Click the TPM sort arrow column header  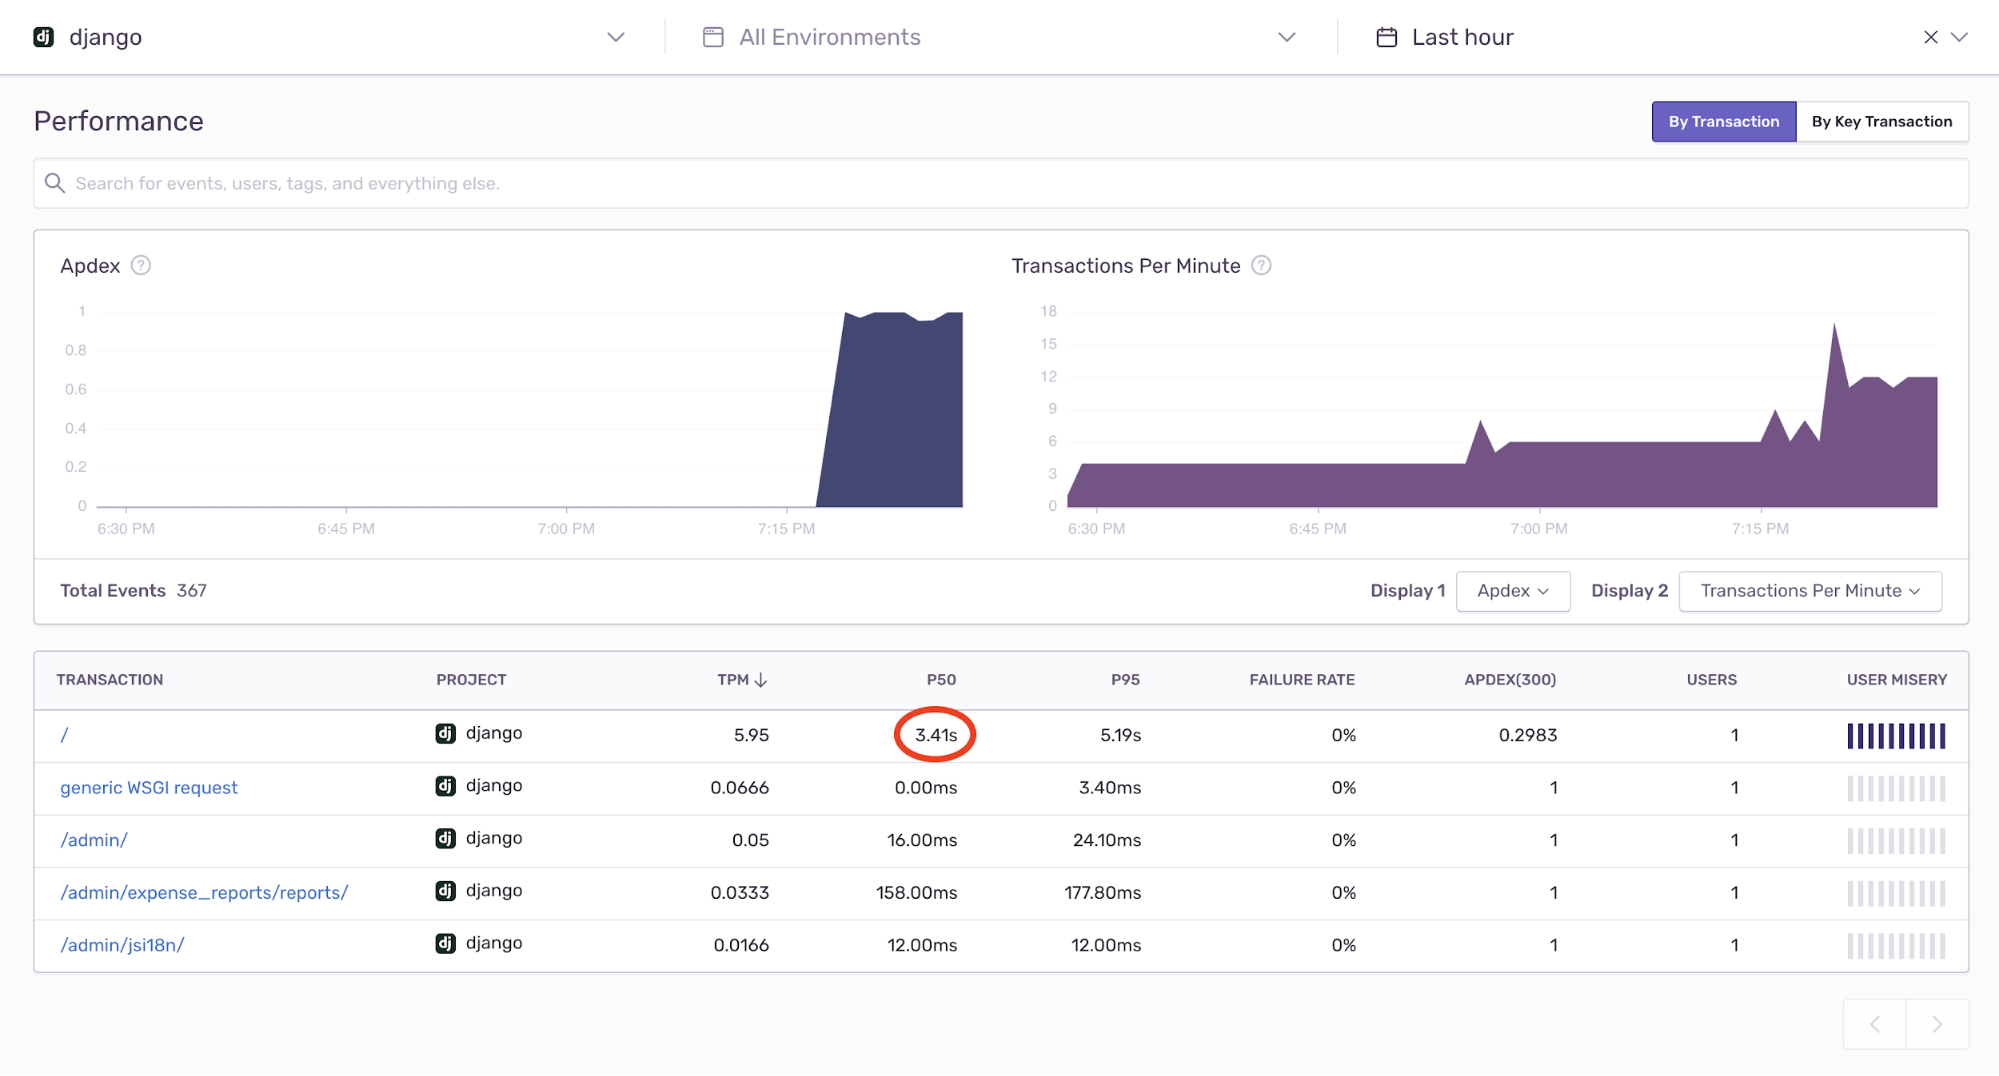coord(742,680)
